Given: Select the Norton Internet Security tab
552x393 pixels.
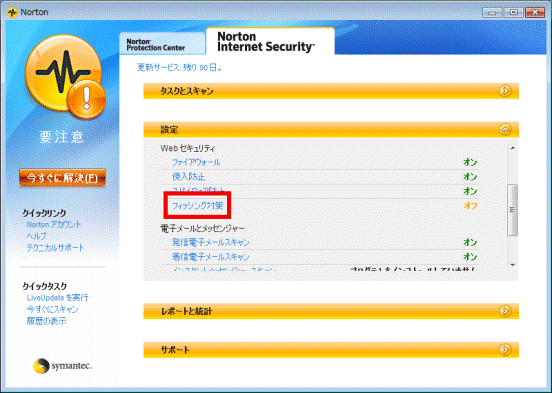Looking at the screenshot, I should tap(270, 42).
